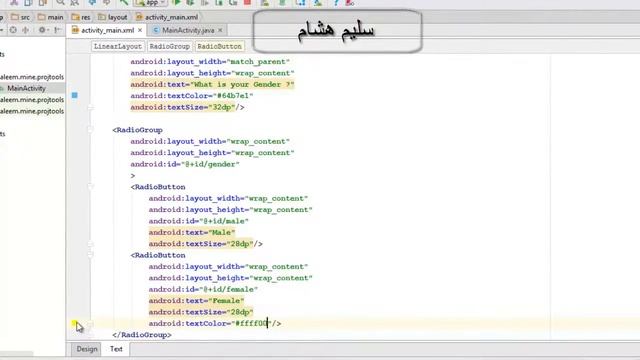This screenshot has width=640, height=360.
Task: Collapse the RadioGroup tag fold marker
Action: (90, 130)
